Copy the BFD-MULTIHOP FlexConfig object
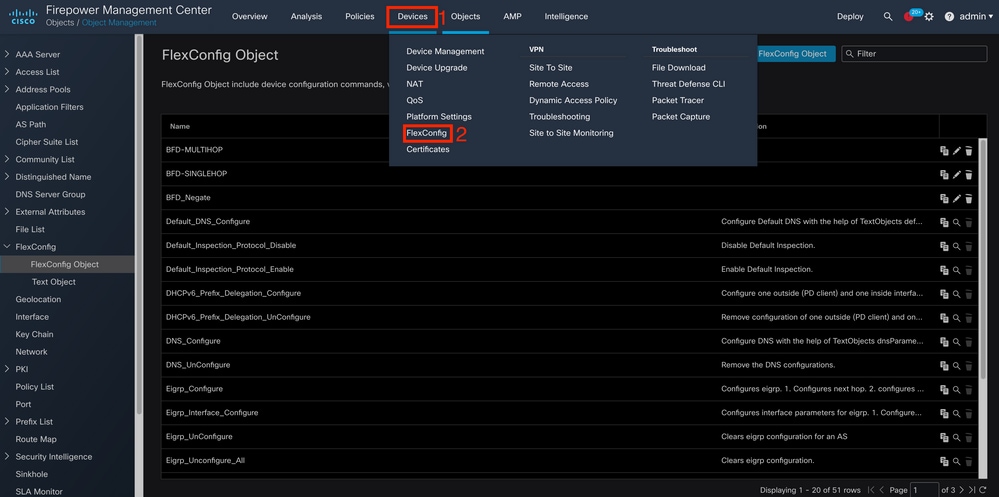 [x=944, y=150]
